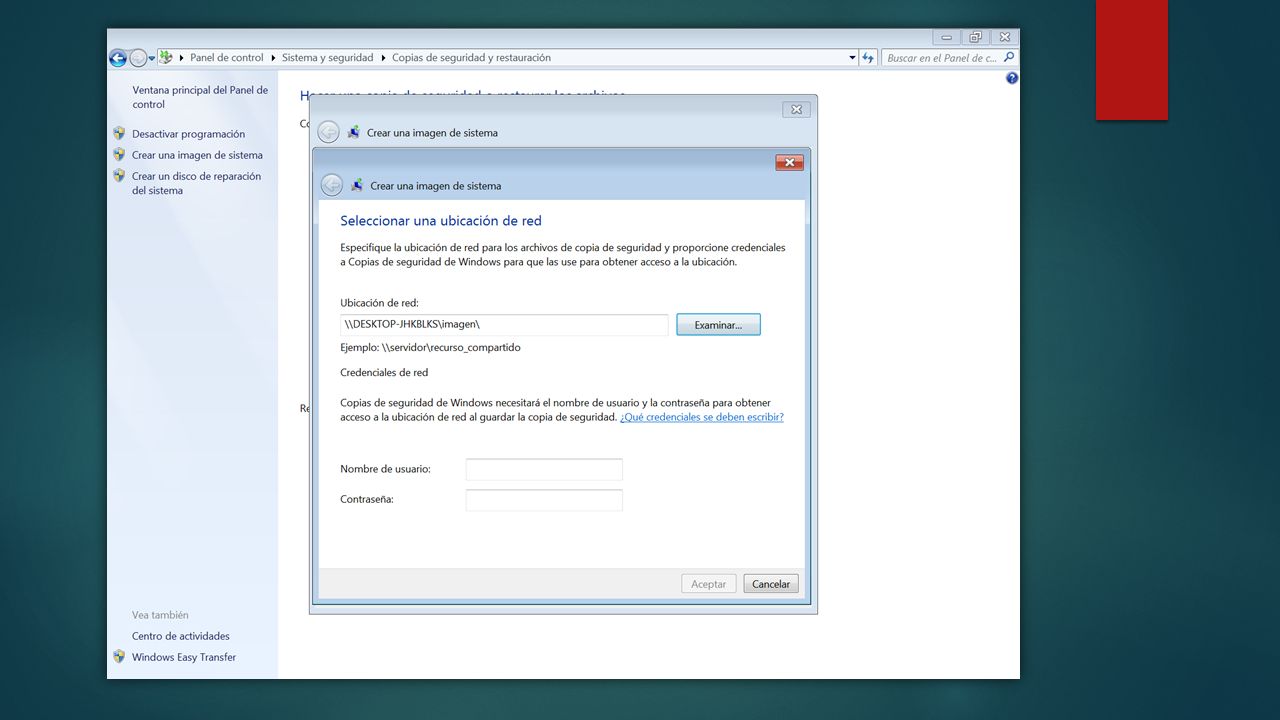
Task: Open '¿Qué credenciales se deben escribir?' link
Action: coord(702,417)
